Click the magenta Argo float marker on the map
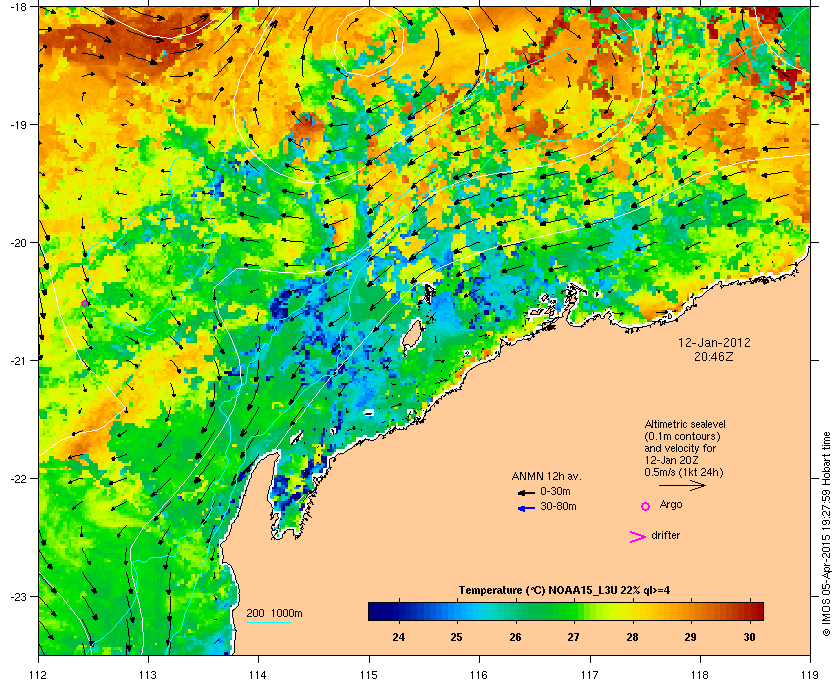The height and width of the screenshot is (680, 840). [x=84, y=304]
